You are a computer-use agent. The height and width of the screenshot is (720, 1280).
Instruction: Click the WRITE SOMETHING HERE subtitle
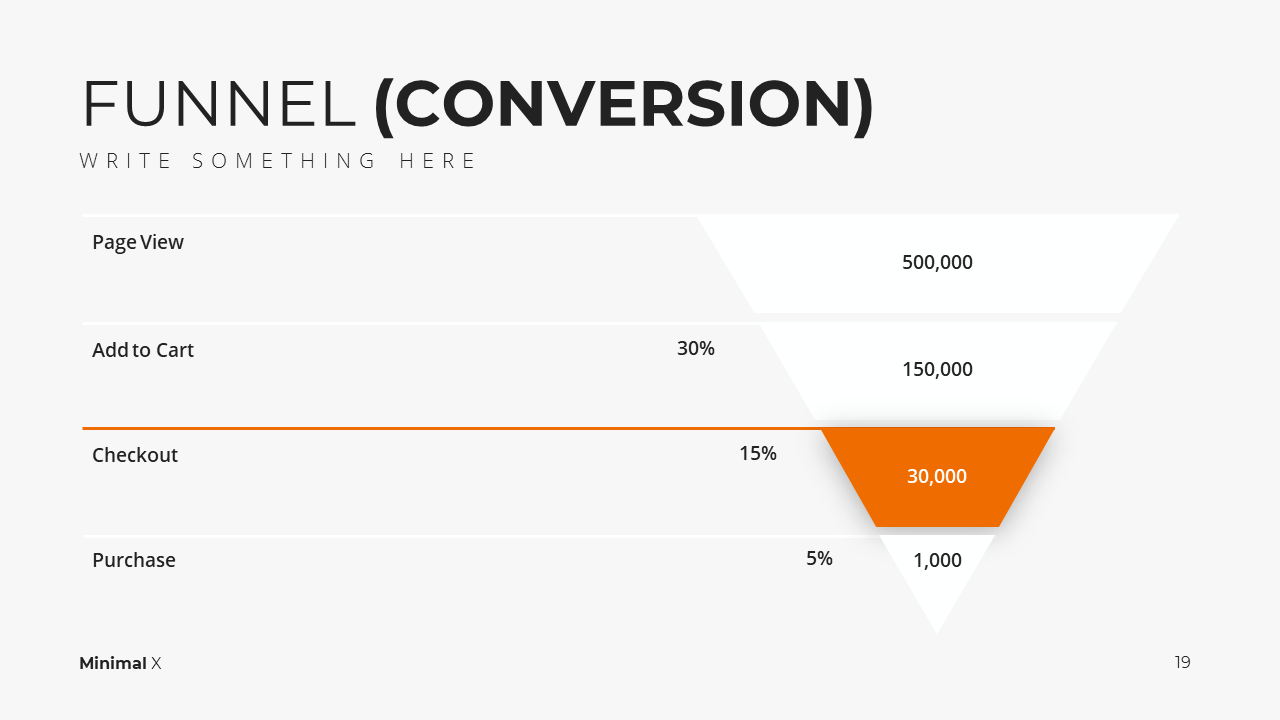click(x=279, y=161)
